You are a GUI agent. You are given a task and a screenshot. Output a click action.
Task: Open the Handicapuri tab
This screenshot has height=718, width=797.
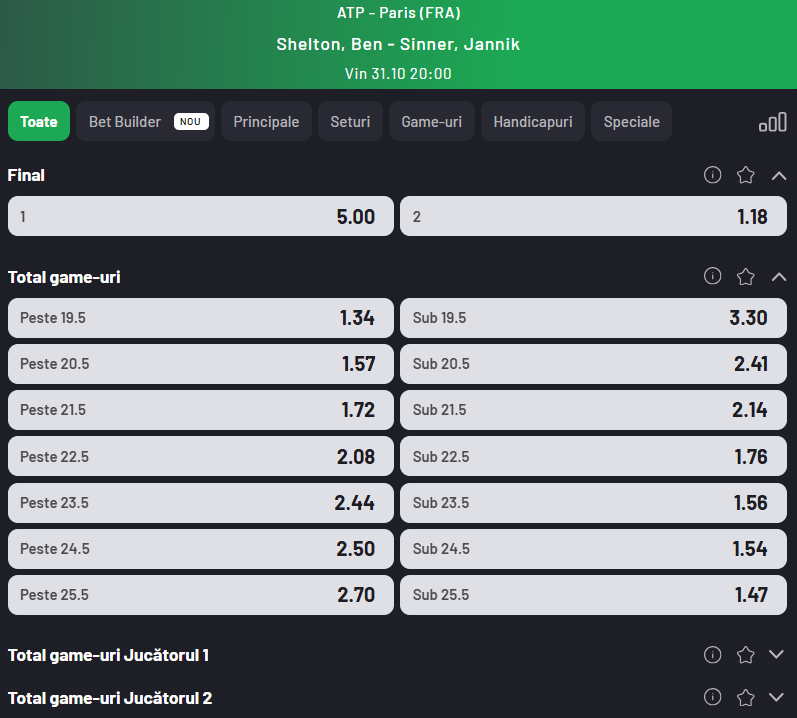tap(533, 122)
